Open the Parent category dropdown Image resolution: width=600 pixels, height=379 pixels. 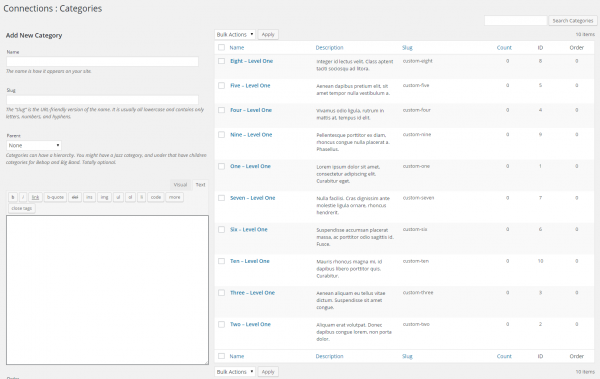pos(34,145)
